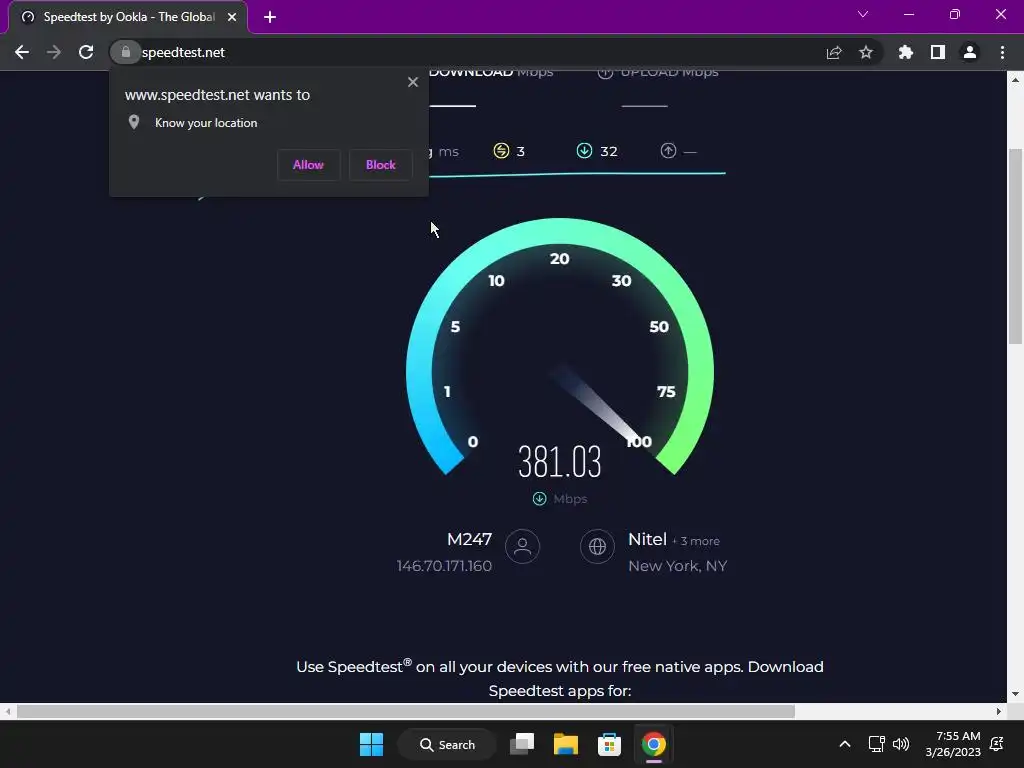Viewport: 1024px width, 768px height.
Task: Block the location permission request
Action: pos(380,165)
